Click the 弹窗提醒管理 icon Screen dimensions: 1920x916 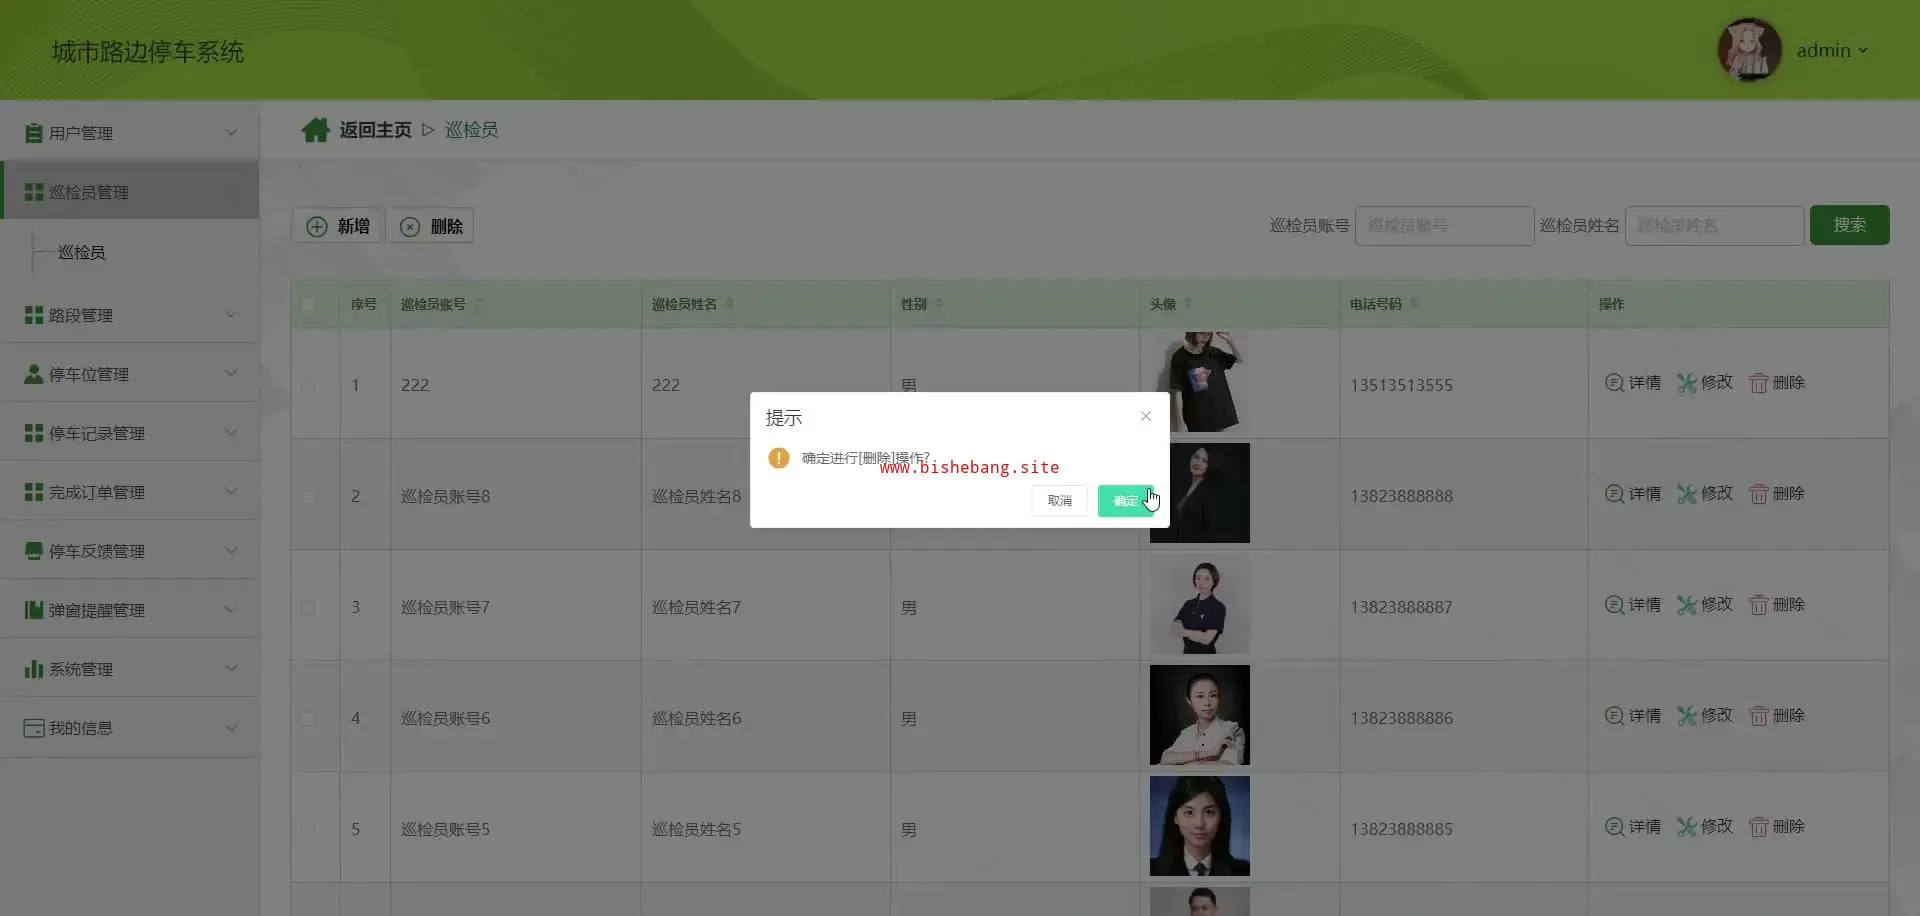[x=34, y=610]
